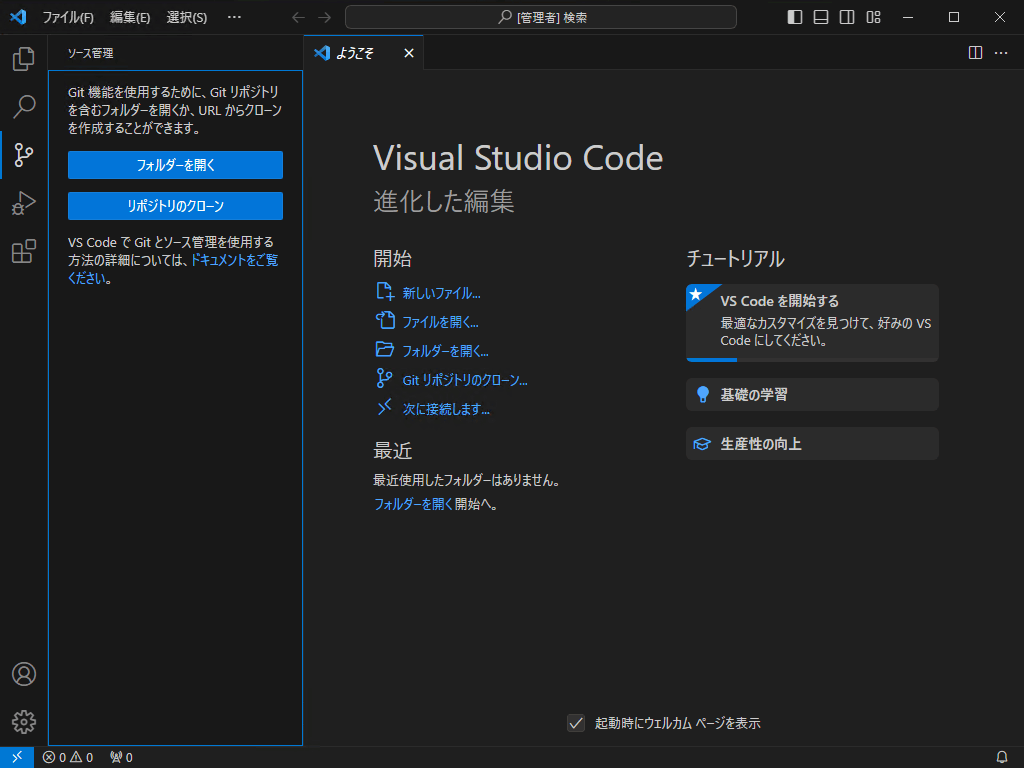The image size is (1024, 768).
Task: Click 次に接続します... link
Action: (446, 409)
